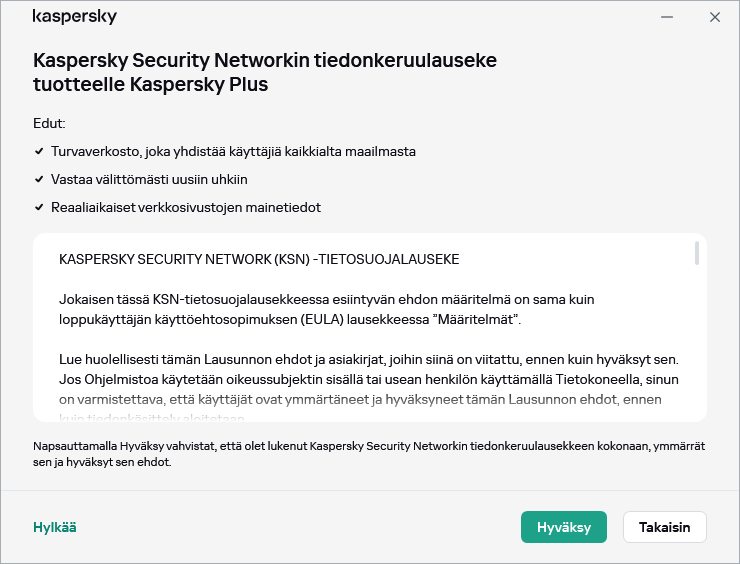Go back with the Takaisin button

[x=664, y=527]
